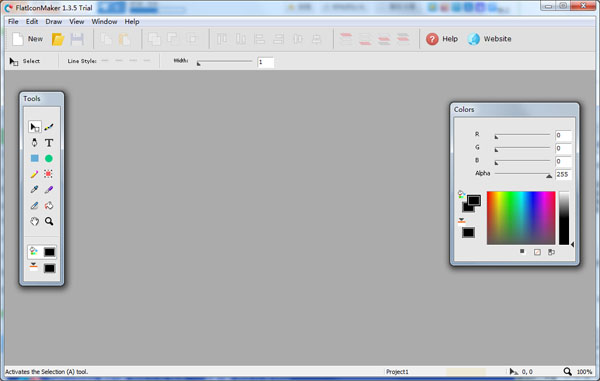Choose the green Ellipse shape tool

pyautogui.click(x=49, y=158)
